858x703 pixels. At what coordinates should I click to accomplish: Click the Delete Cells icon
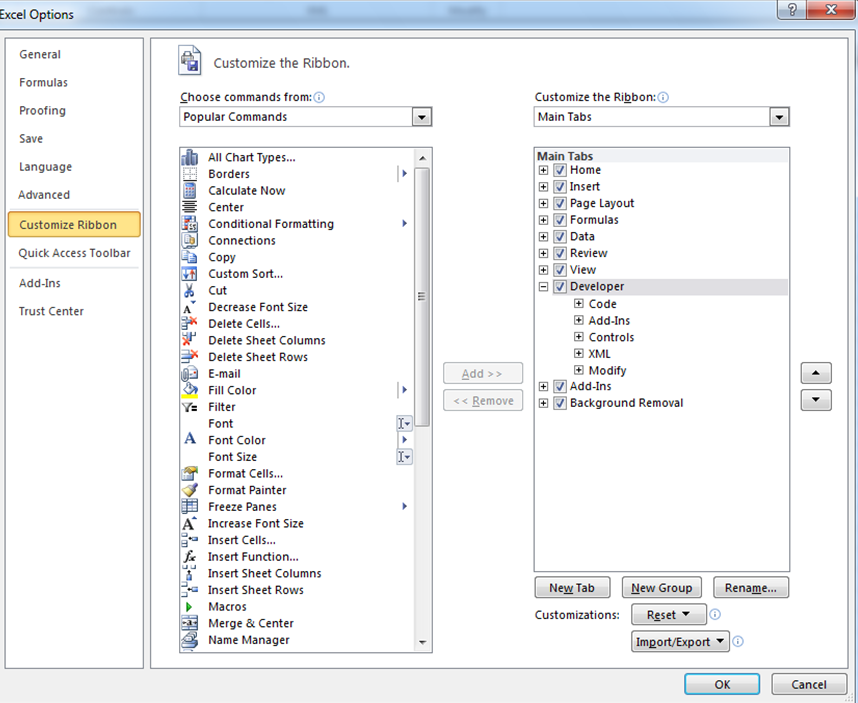tap(189, 323)
